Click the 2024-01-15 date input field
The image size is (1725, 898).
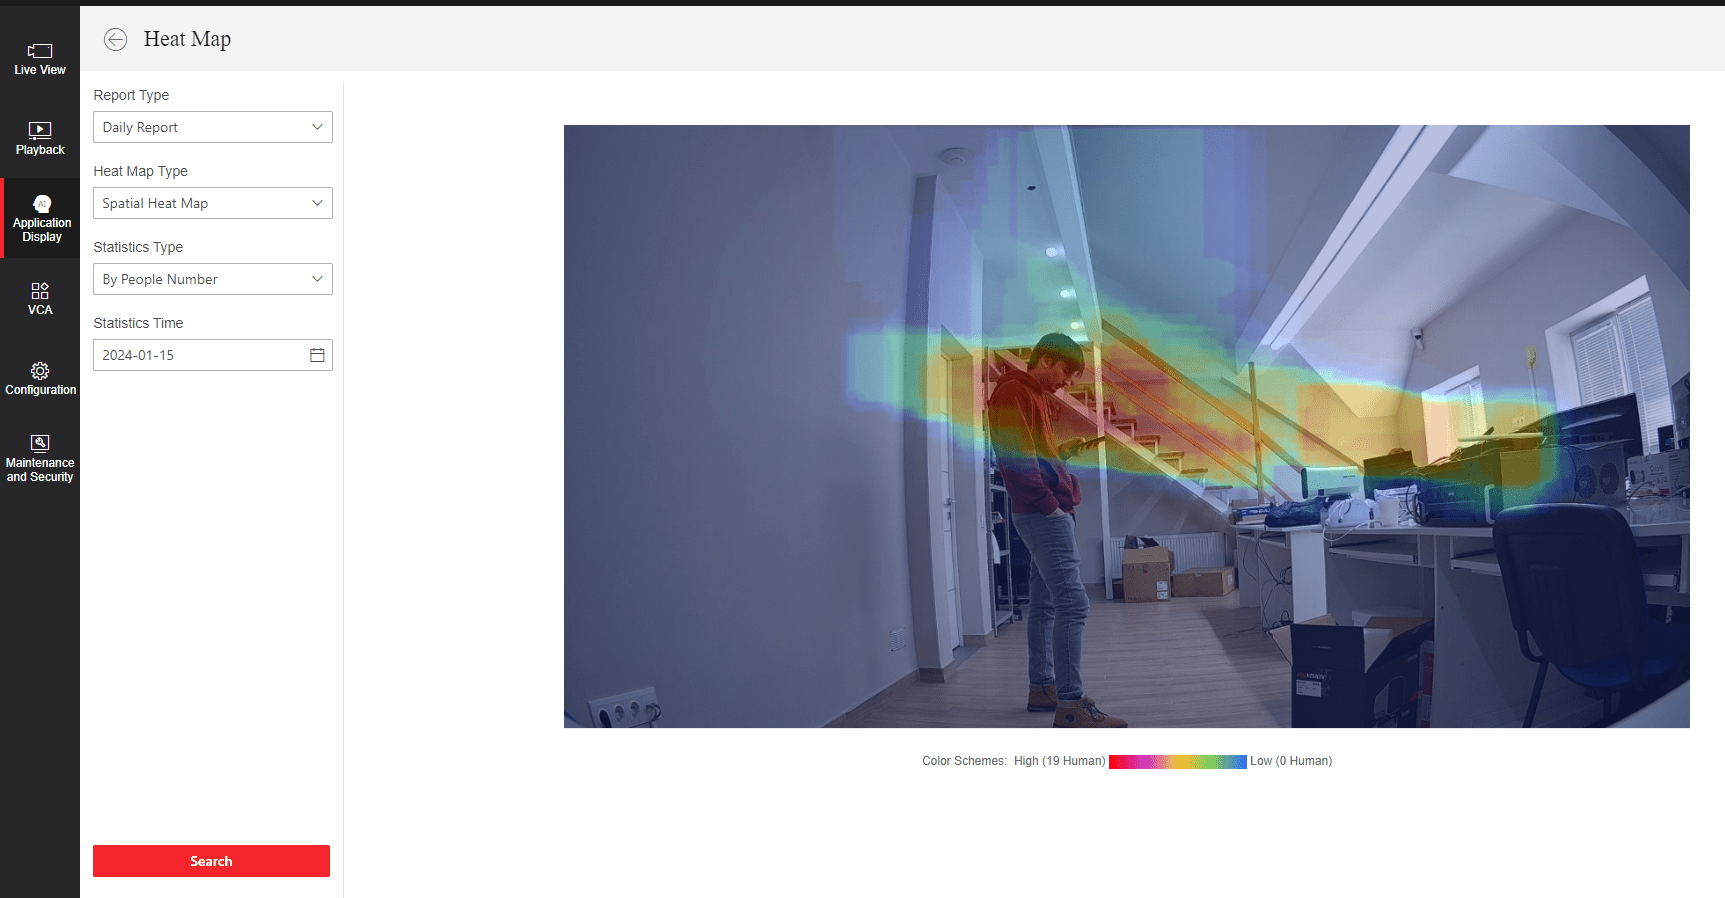click(200, 355)
